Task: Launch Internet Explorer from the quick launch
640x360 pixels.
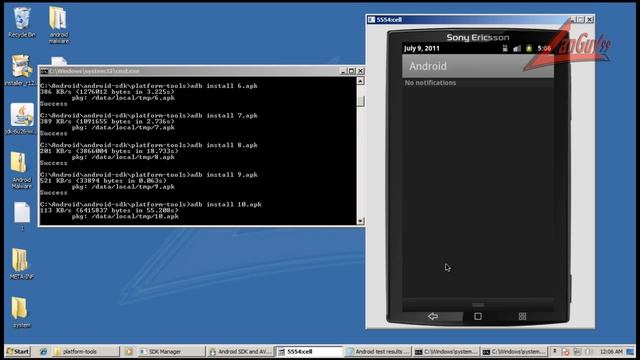Action: click(43, 351)
